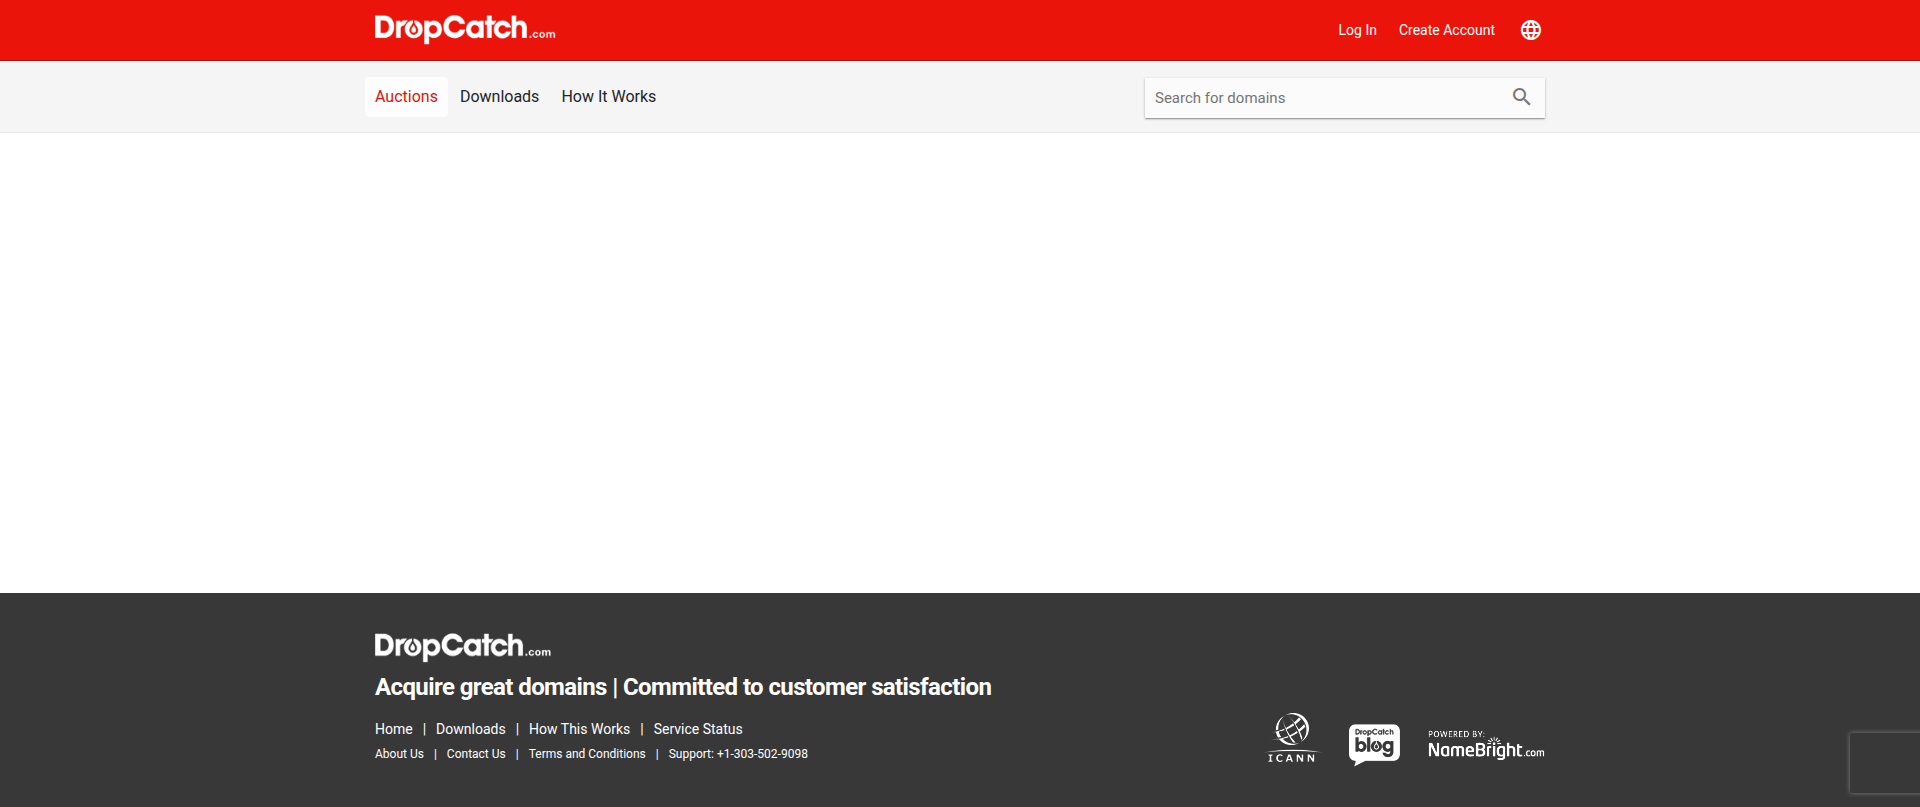The width and height of the screenshot is (1920, 807).
Task: Open the How It Works tab
Action: [608, 97]
